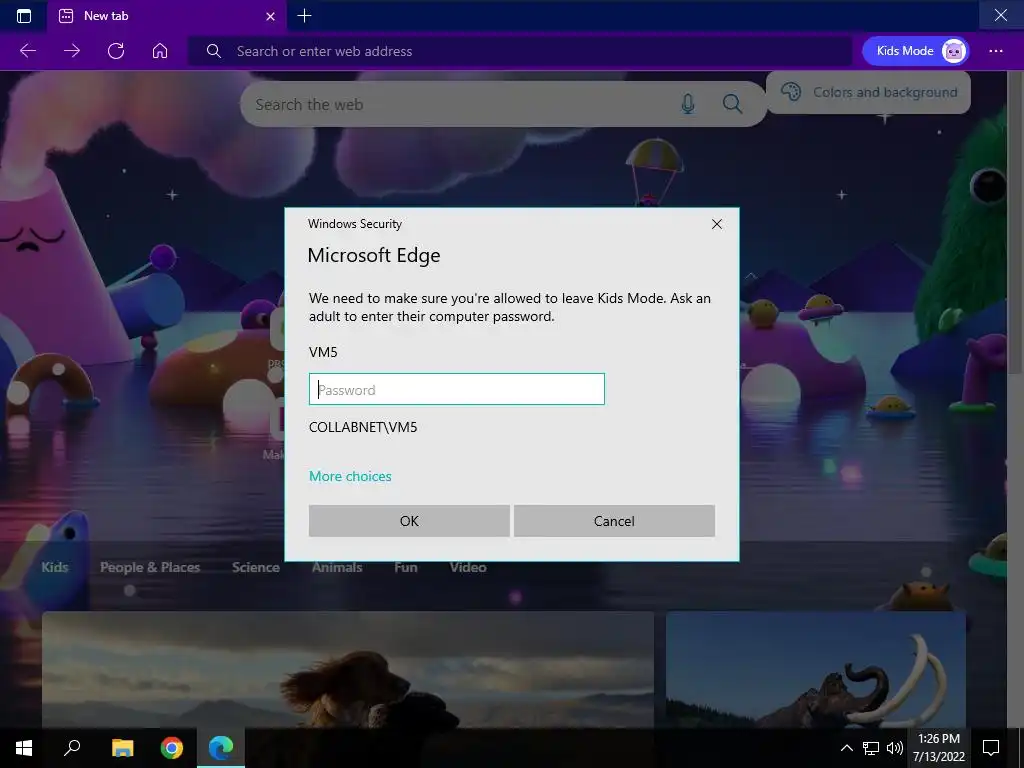This screenshot has height=768, width=1024.
Task: Dismiss dialog with Cancel button
Action: [x=614, y=520]
